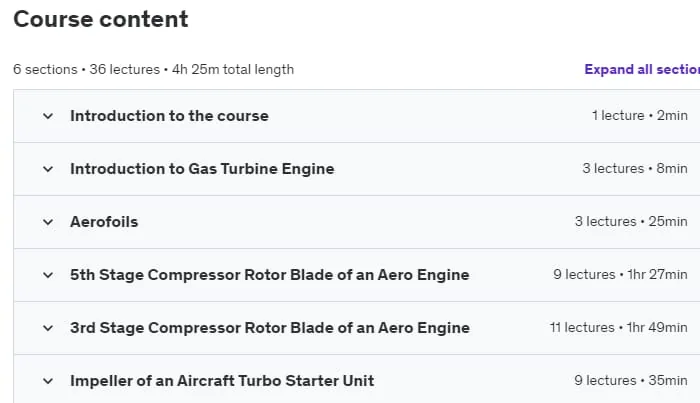This screenshot has width=700, height=403.
Task: Click chevron beside Introduction to the course
Action: pyautogui.click(x=48, y=116)
